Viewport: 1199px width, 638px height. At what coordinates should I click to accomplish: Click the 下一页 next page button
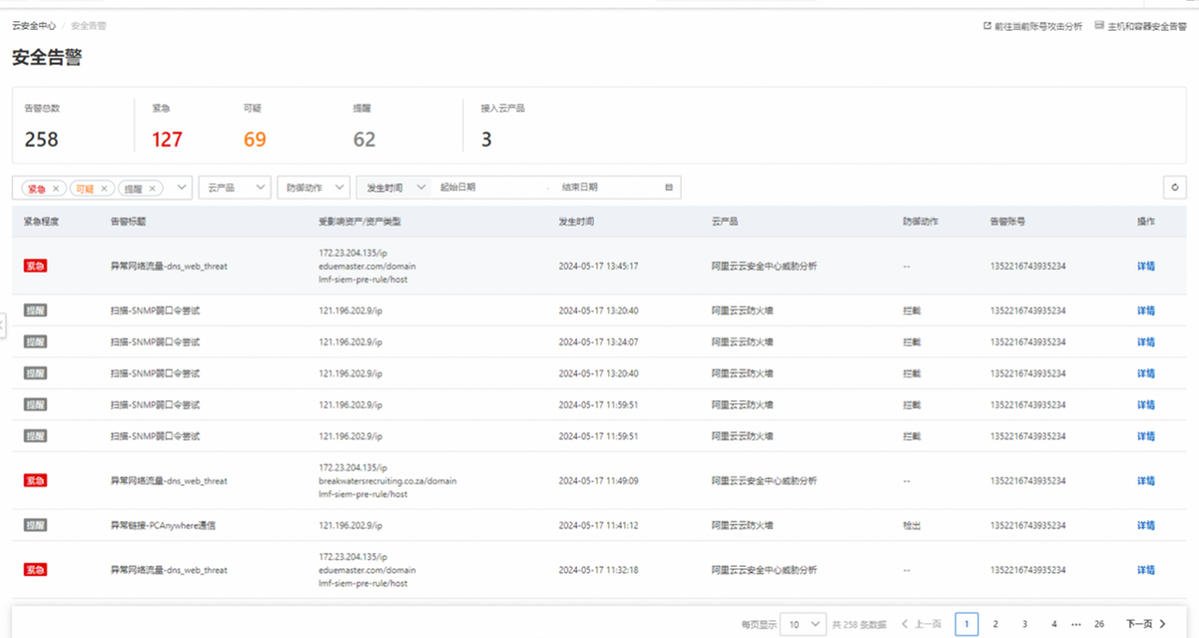tap(1145, 624)
